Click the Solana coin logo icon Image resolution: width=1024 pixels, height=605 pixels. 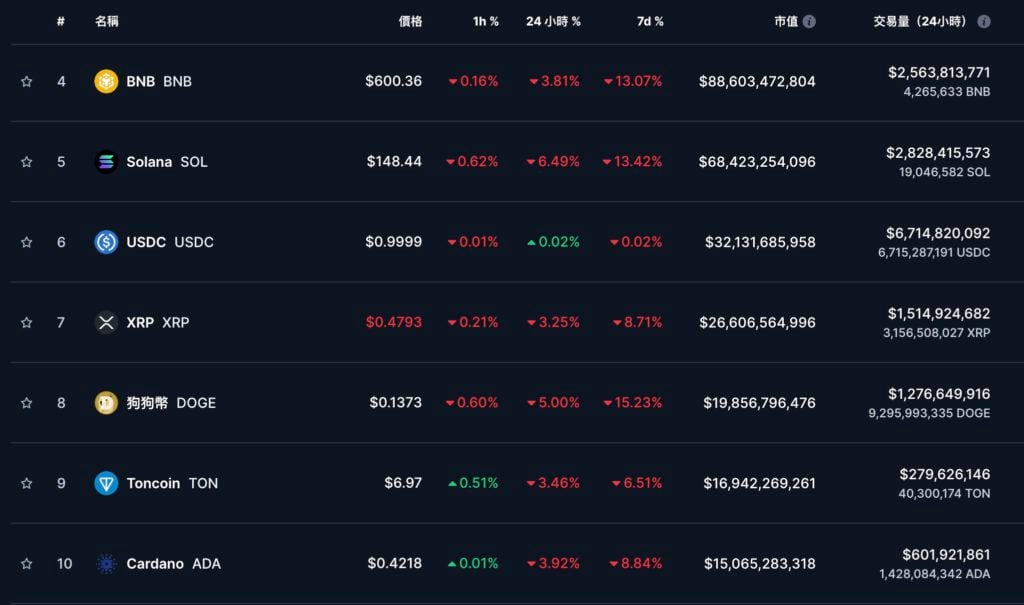click(106, 161)
